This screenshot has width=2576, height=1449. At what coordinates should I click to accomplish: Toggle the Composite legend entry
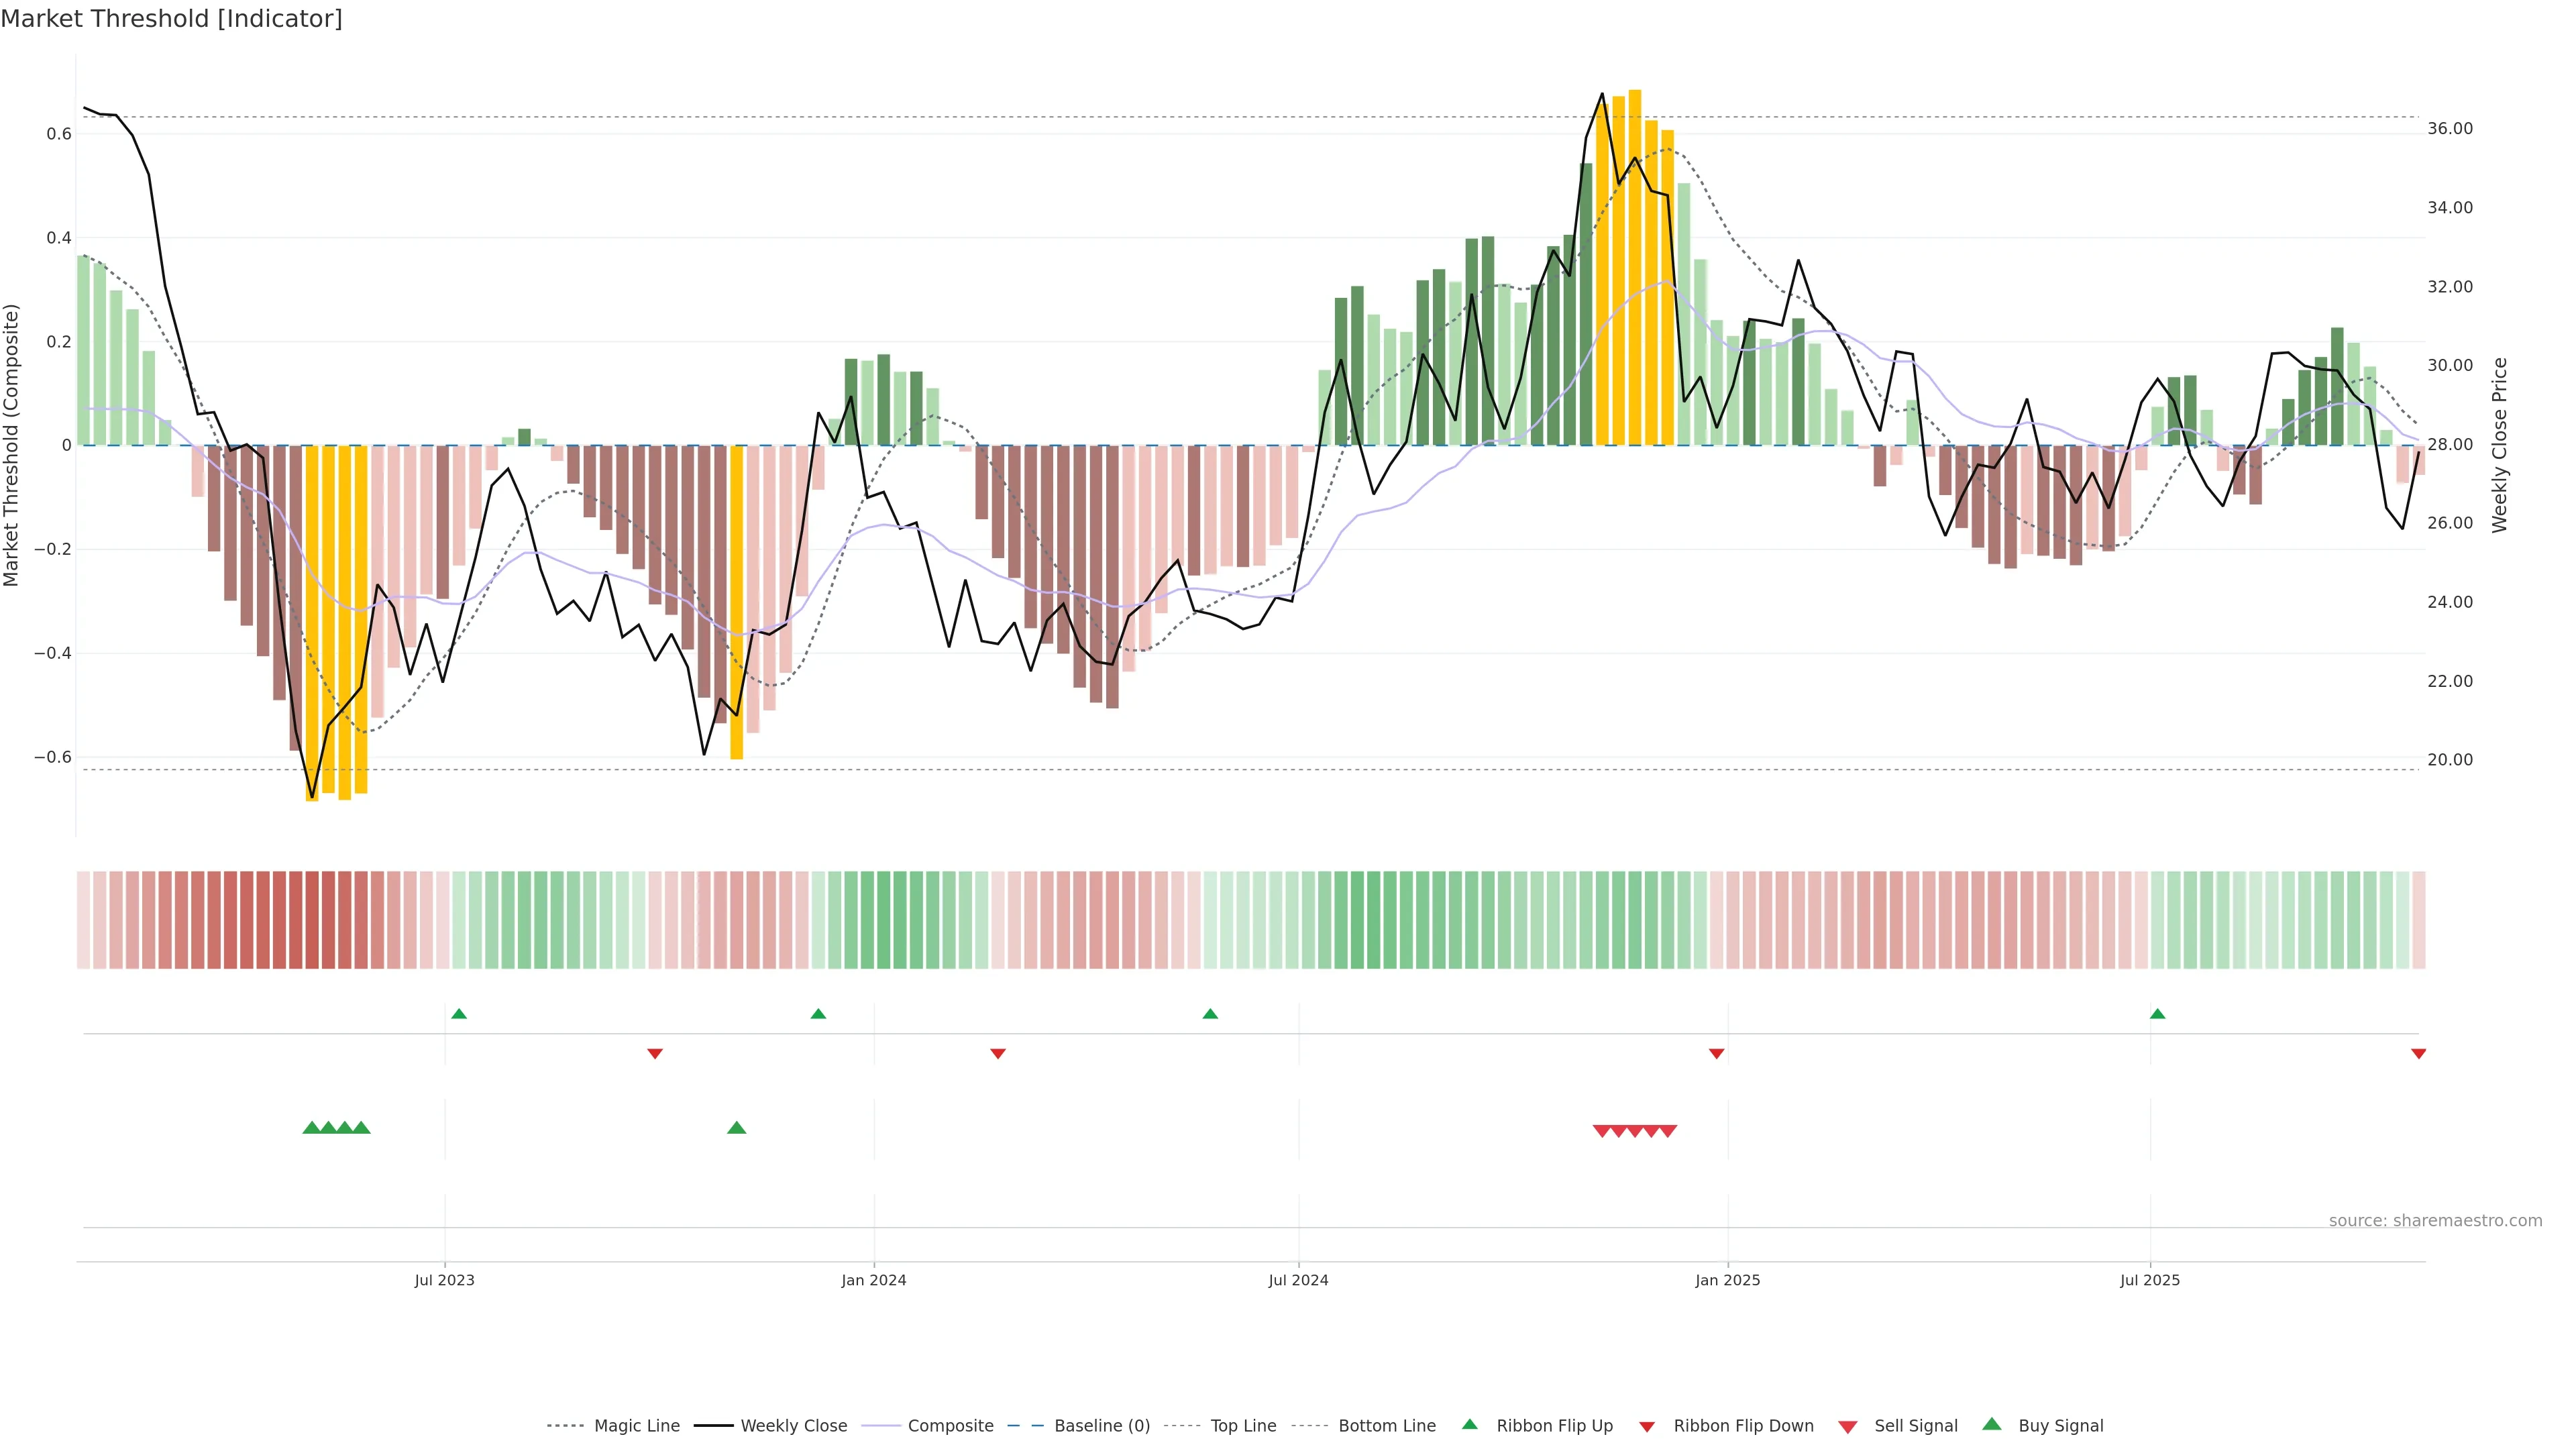[x=950, y=1426]
